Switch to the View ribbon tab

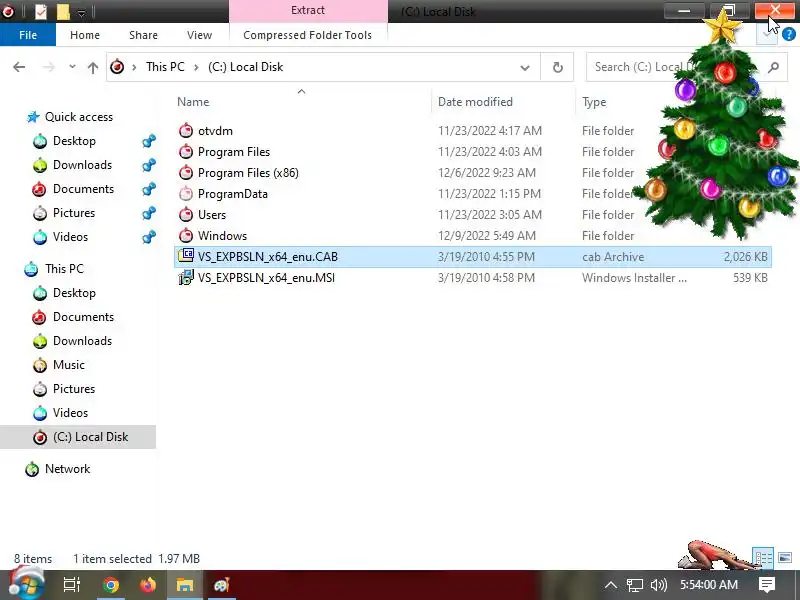199,35
